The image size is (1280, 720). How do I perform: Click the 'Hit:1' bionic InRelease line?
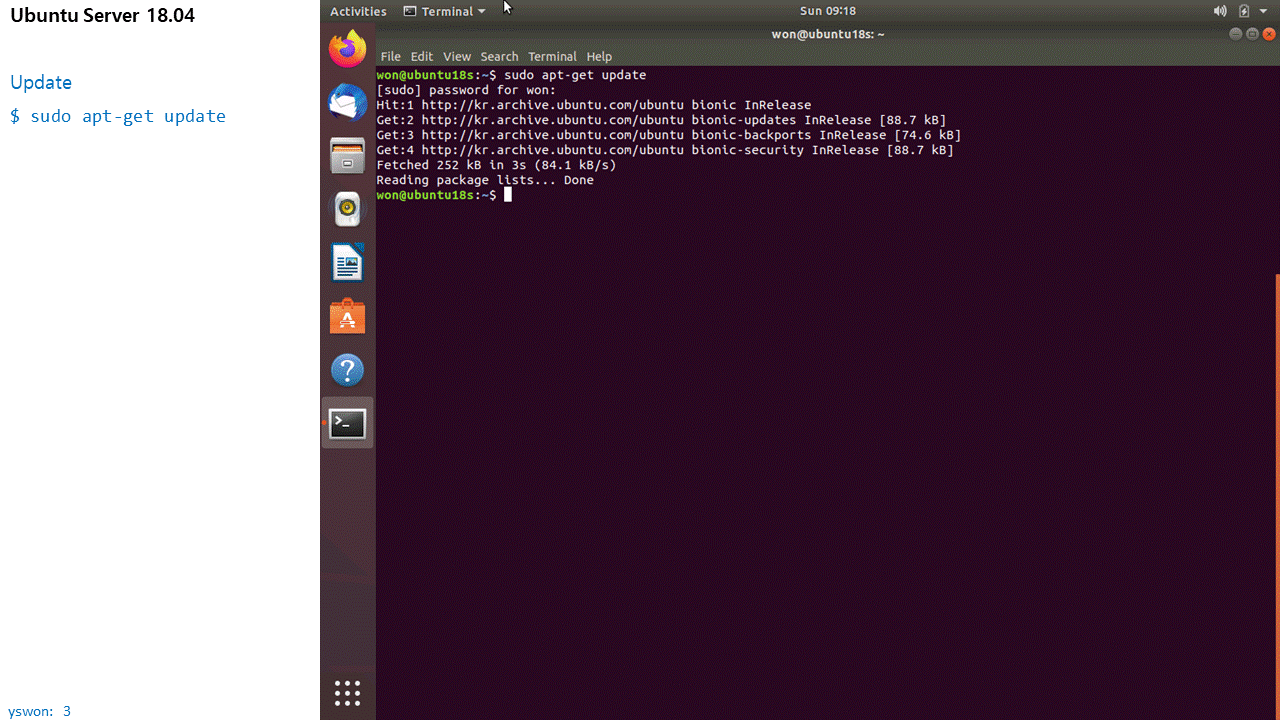tap(594, 105)
